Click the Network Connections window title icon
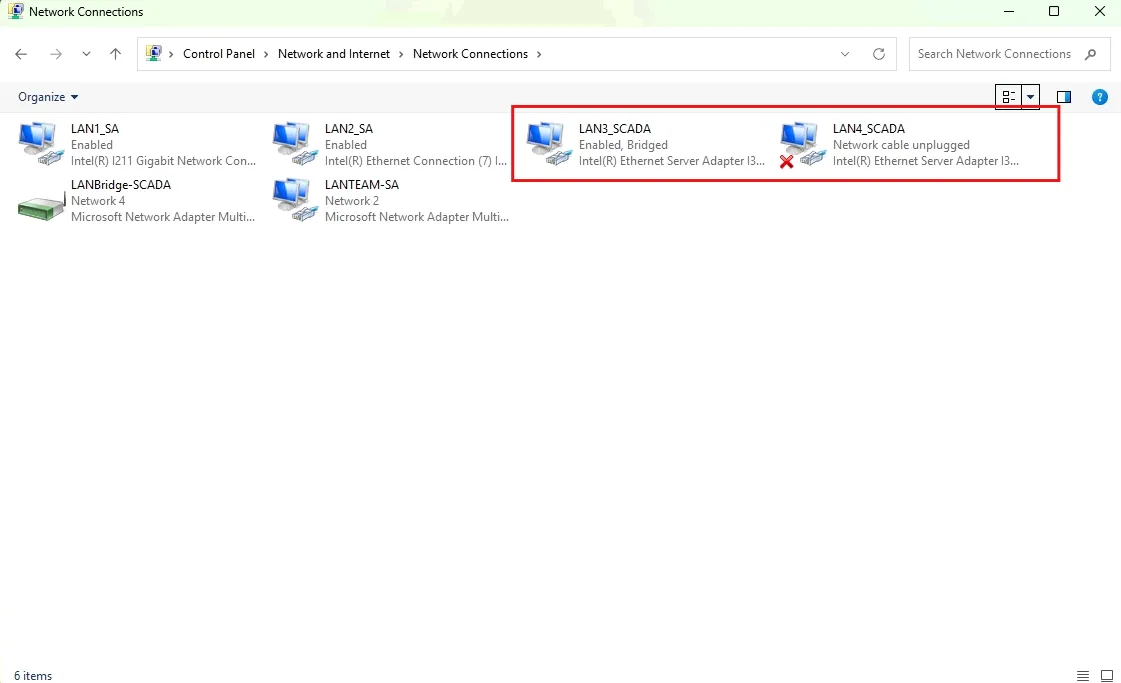1121x683 pixels. pyautogui.click(x=15, y=11)
